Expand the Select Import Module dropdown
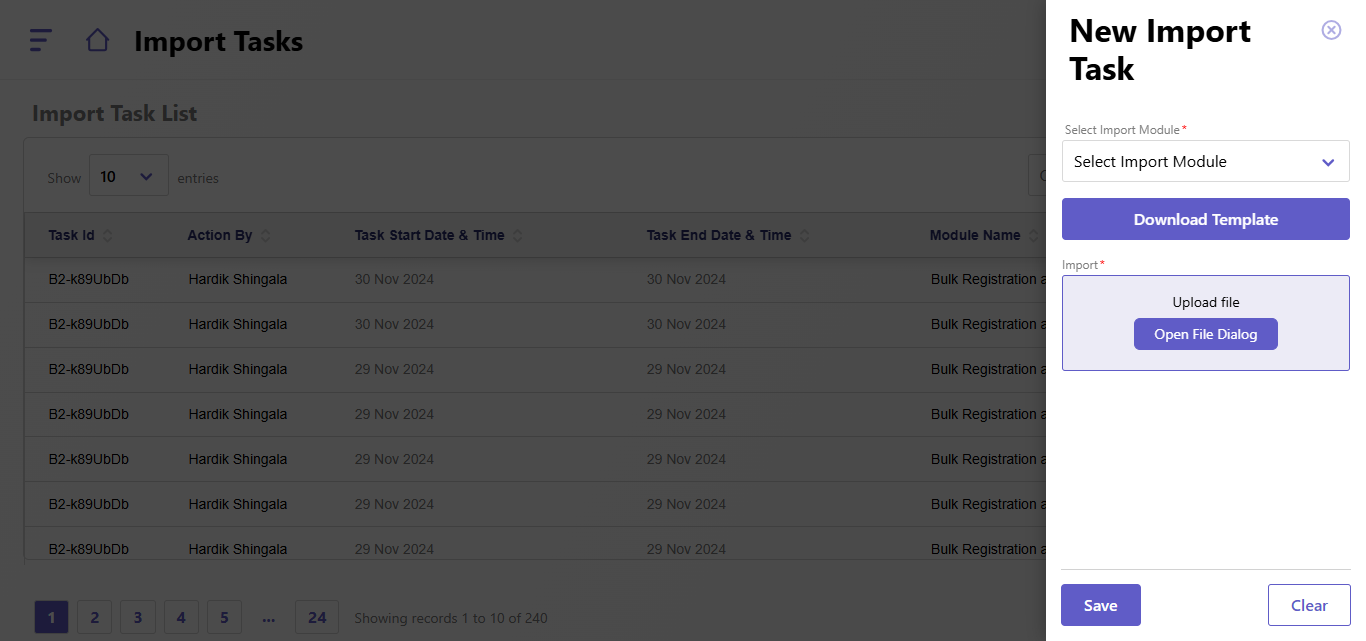The height and width of the screenshot is (641, 1366). (x=1205, y=162)
